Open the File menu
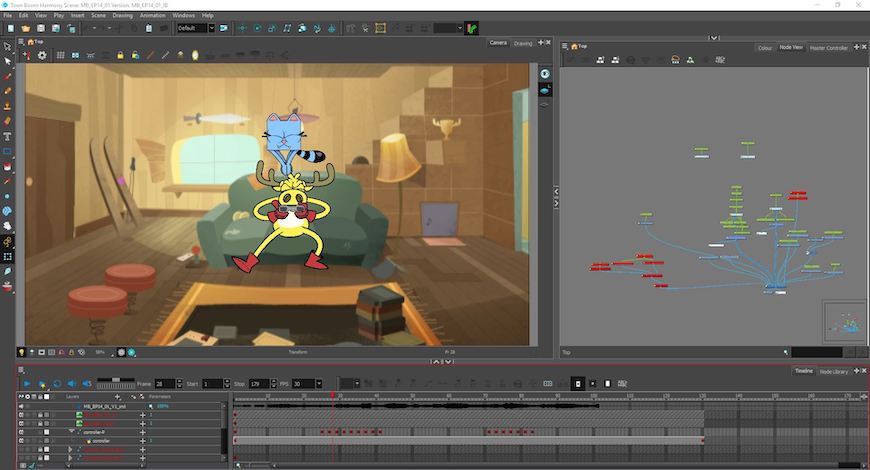The image size is (870, 470). tap(8, 16)
